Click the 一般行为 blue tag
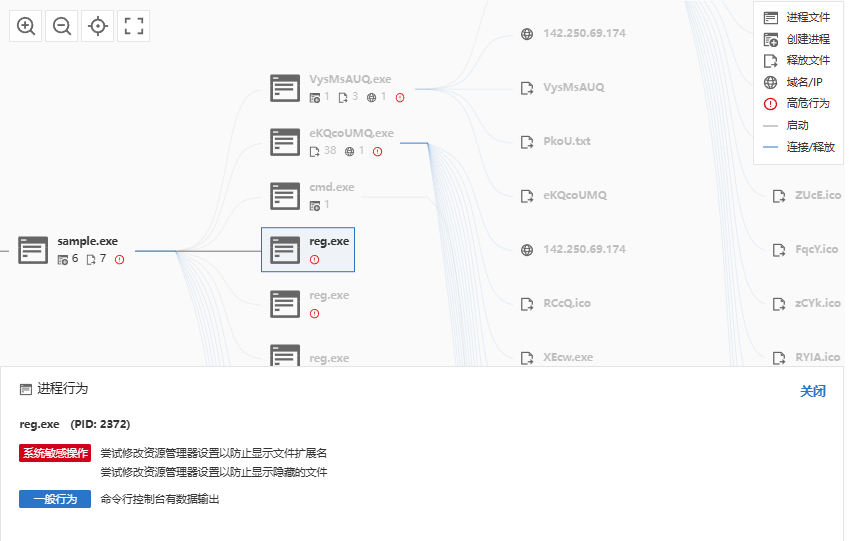The width and height of the screenshot is (863, 541). 54,499
